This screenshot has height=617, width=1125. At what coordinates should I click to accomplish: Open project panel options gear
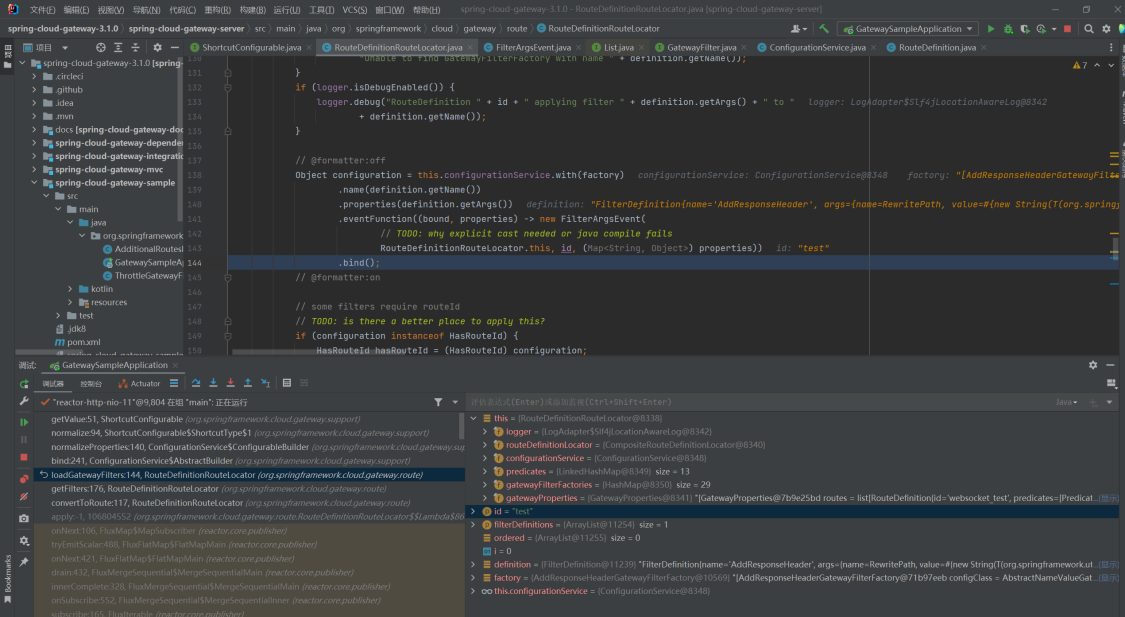(x=157, y=47)
